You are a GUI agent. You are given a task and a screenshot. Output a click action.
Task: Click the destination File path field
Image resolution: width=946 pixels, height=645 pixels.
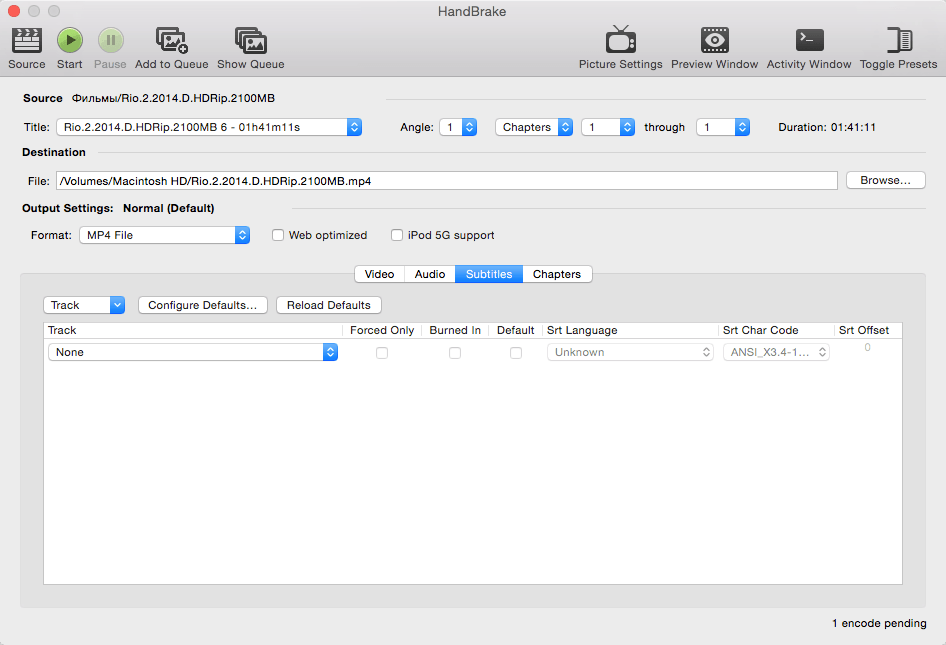pos(446,180)
